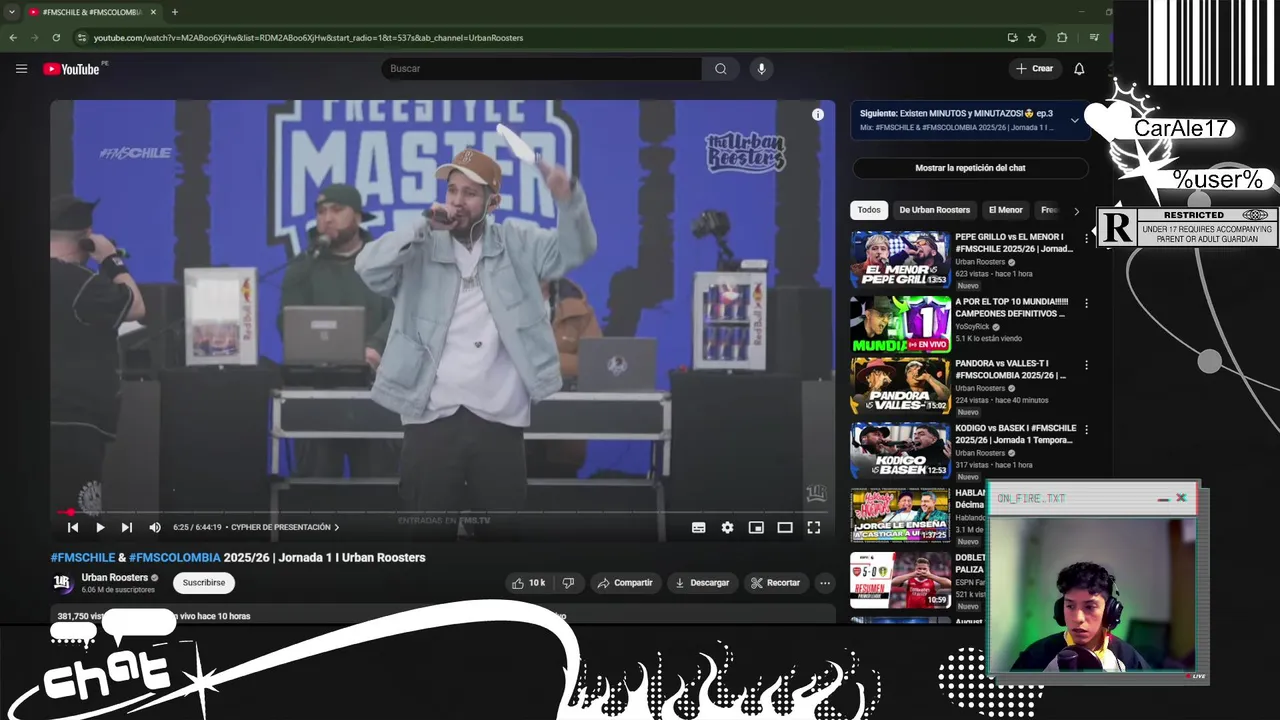Open the notifications bell
Screen dimensions: 1280x720
[1079, 69]
